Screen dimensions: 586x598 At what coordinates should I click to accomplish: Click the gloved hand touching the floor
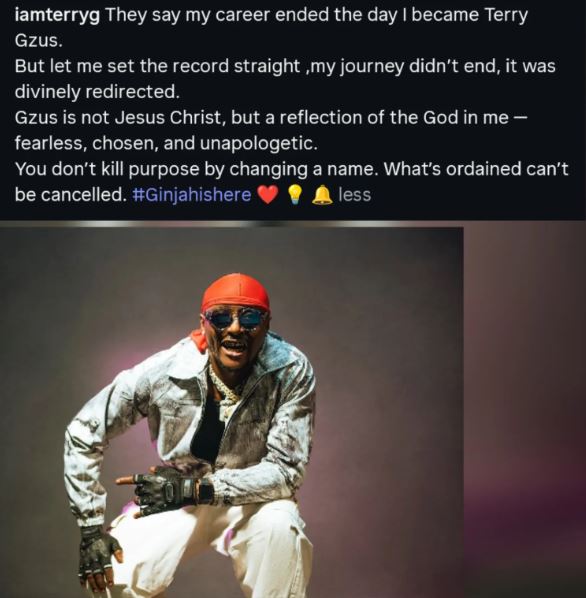click(x=97, y=553)
